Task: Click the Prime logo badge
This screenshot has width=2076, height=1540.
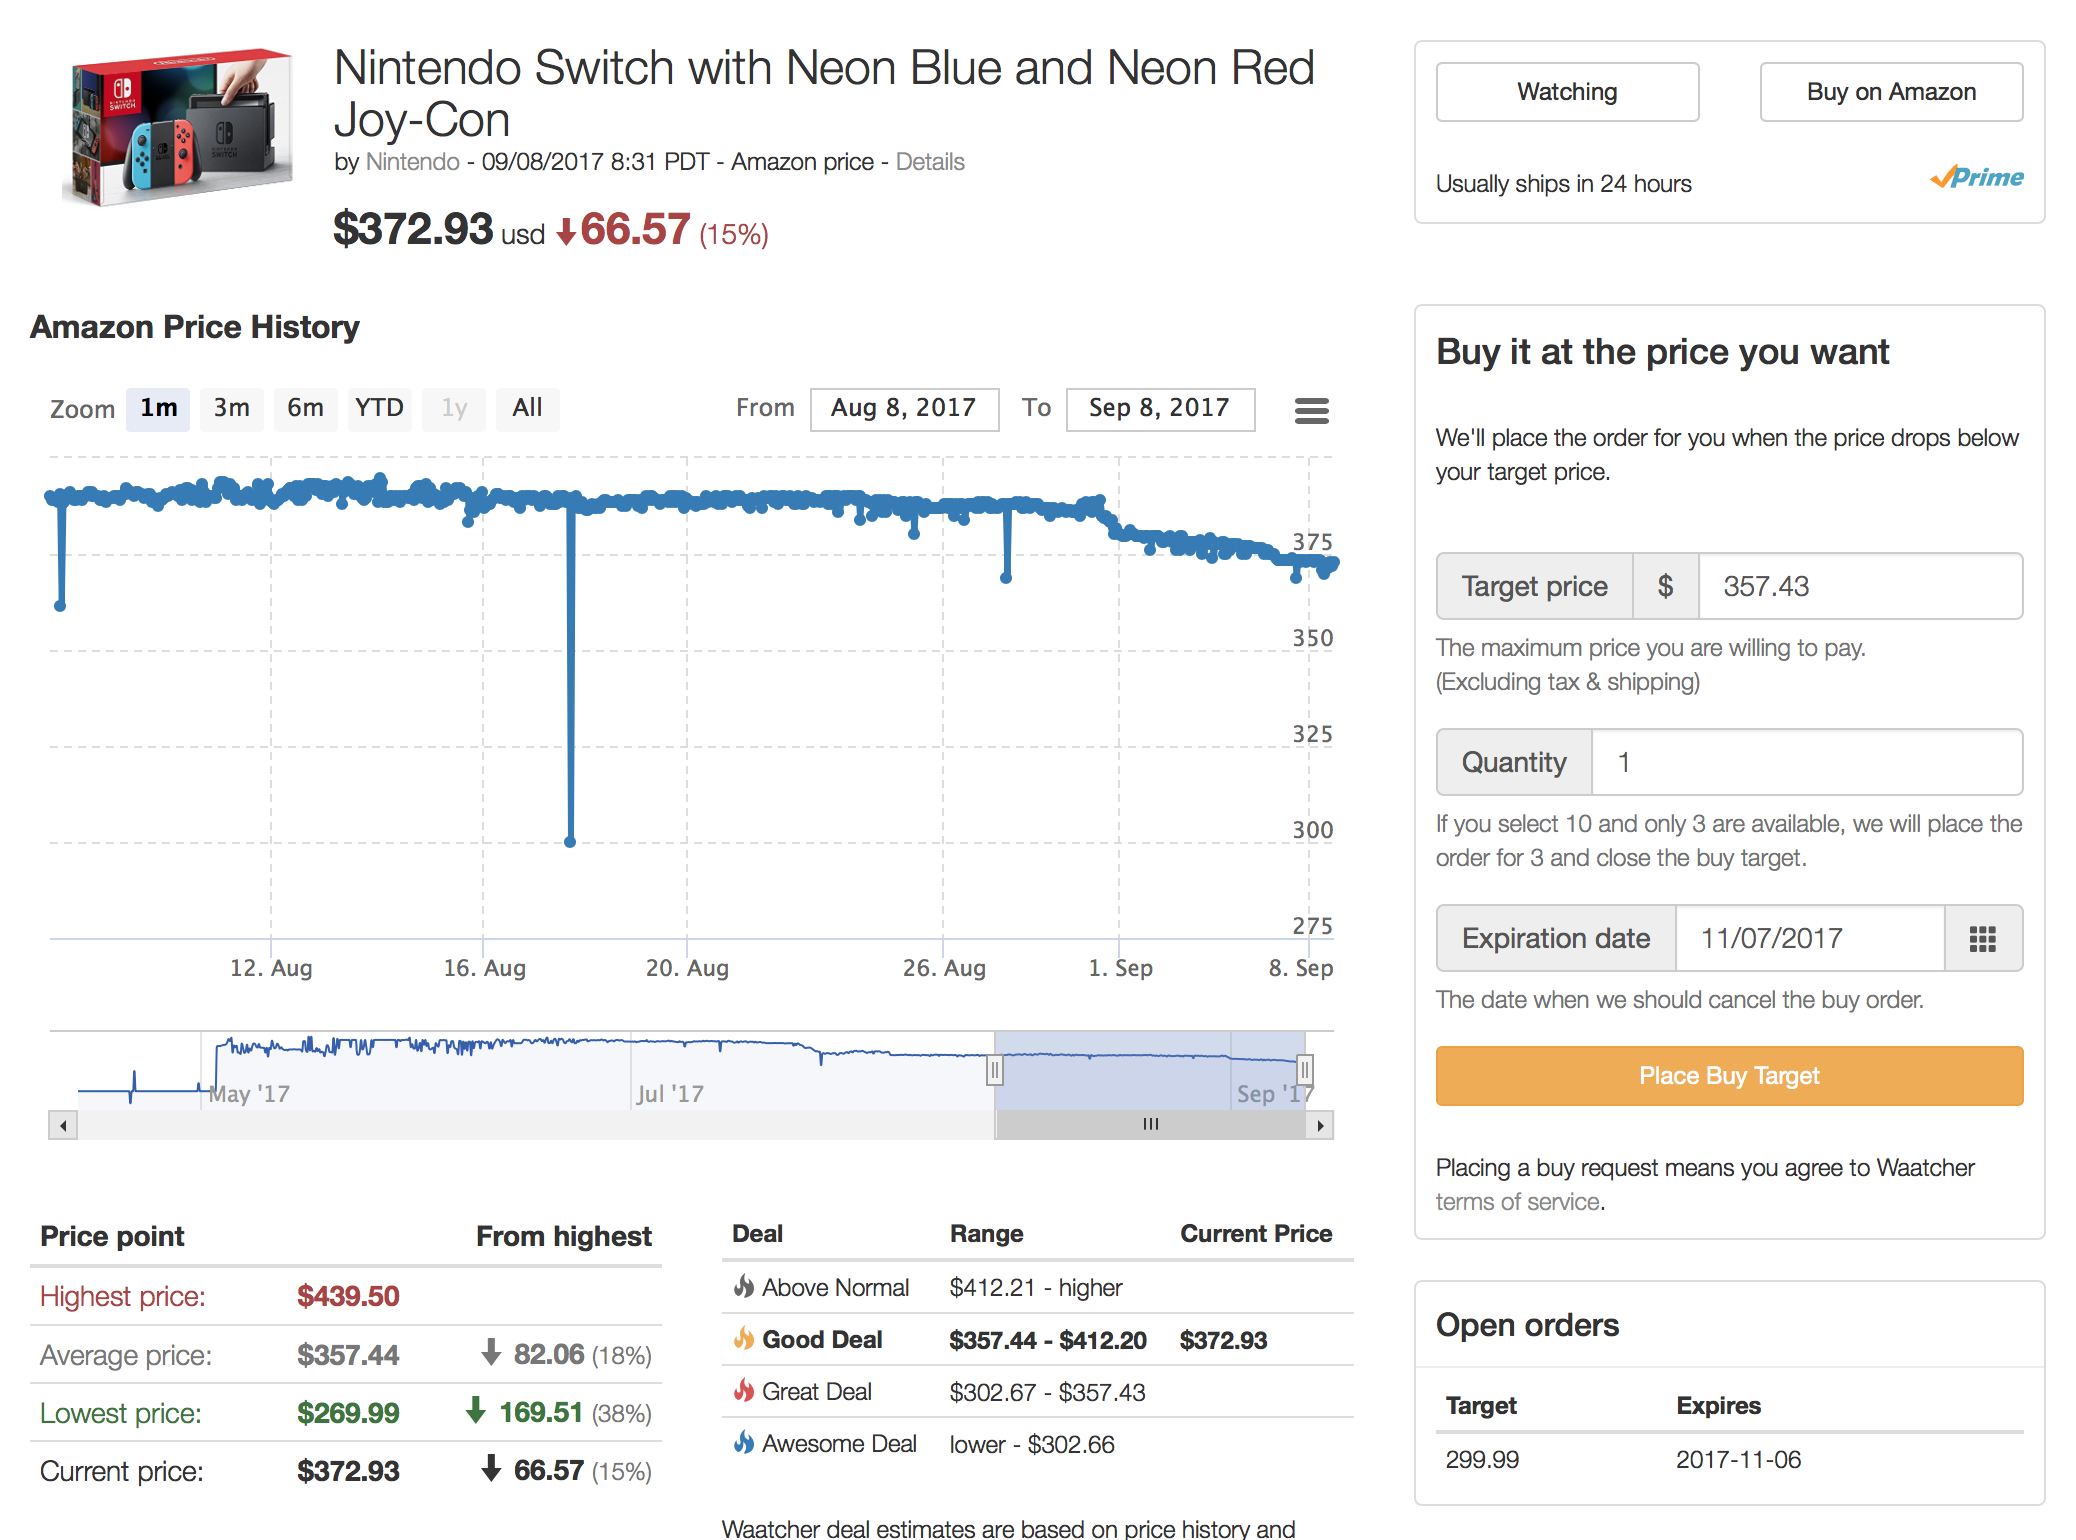Action: (x=1976, y=178)
